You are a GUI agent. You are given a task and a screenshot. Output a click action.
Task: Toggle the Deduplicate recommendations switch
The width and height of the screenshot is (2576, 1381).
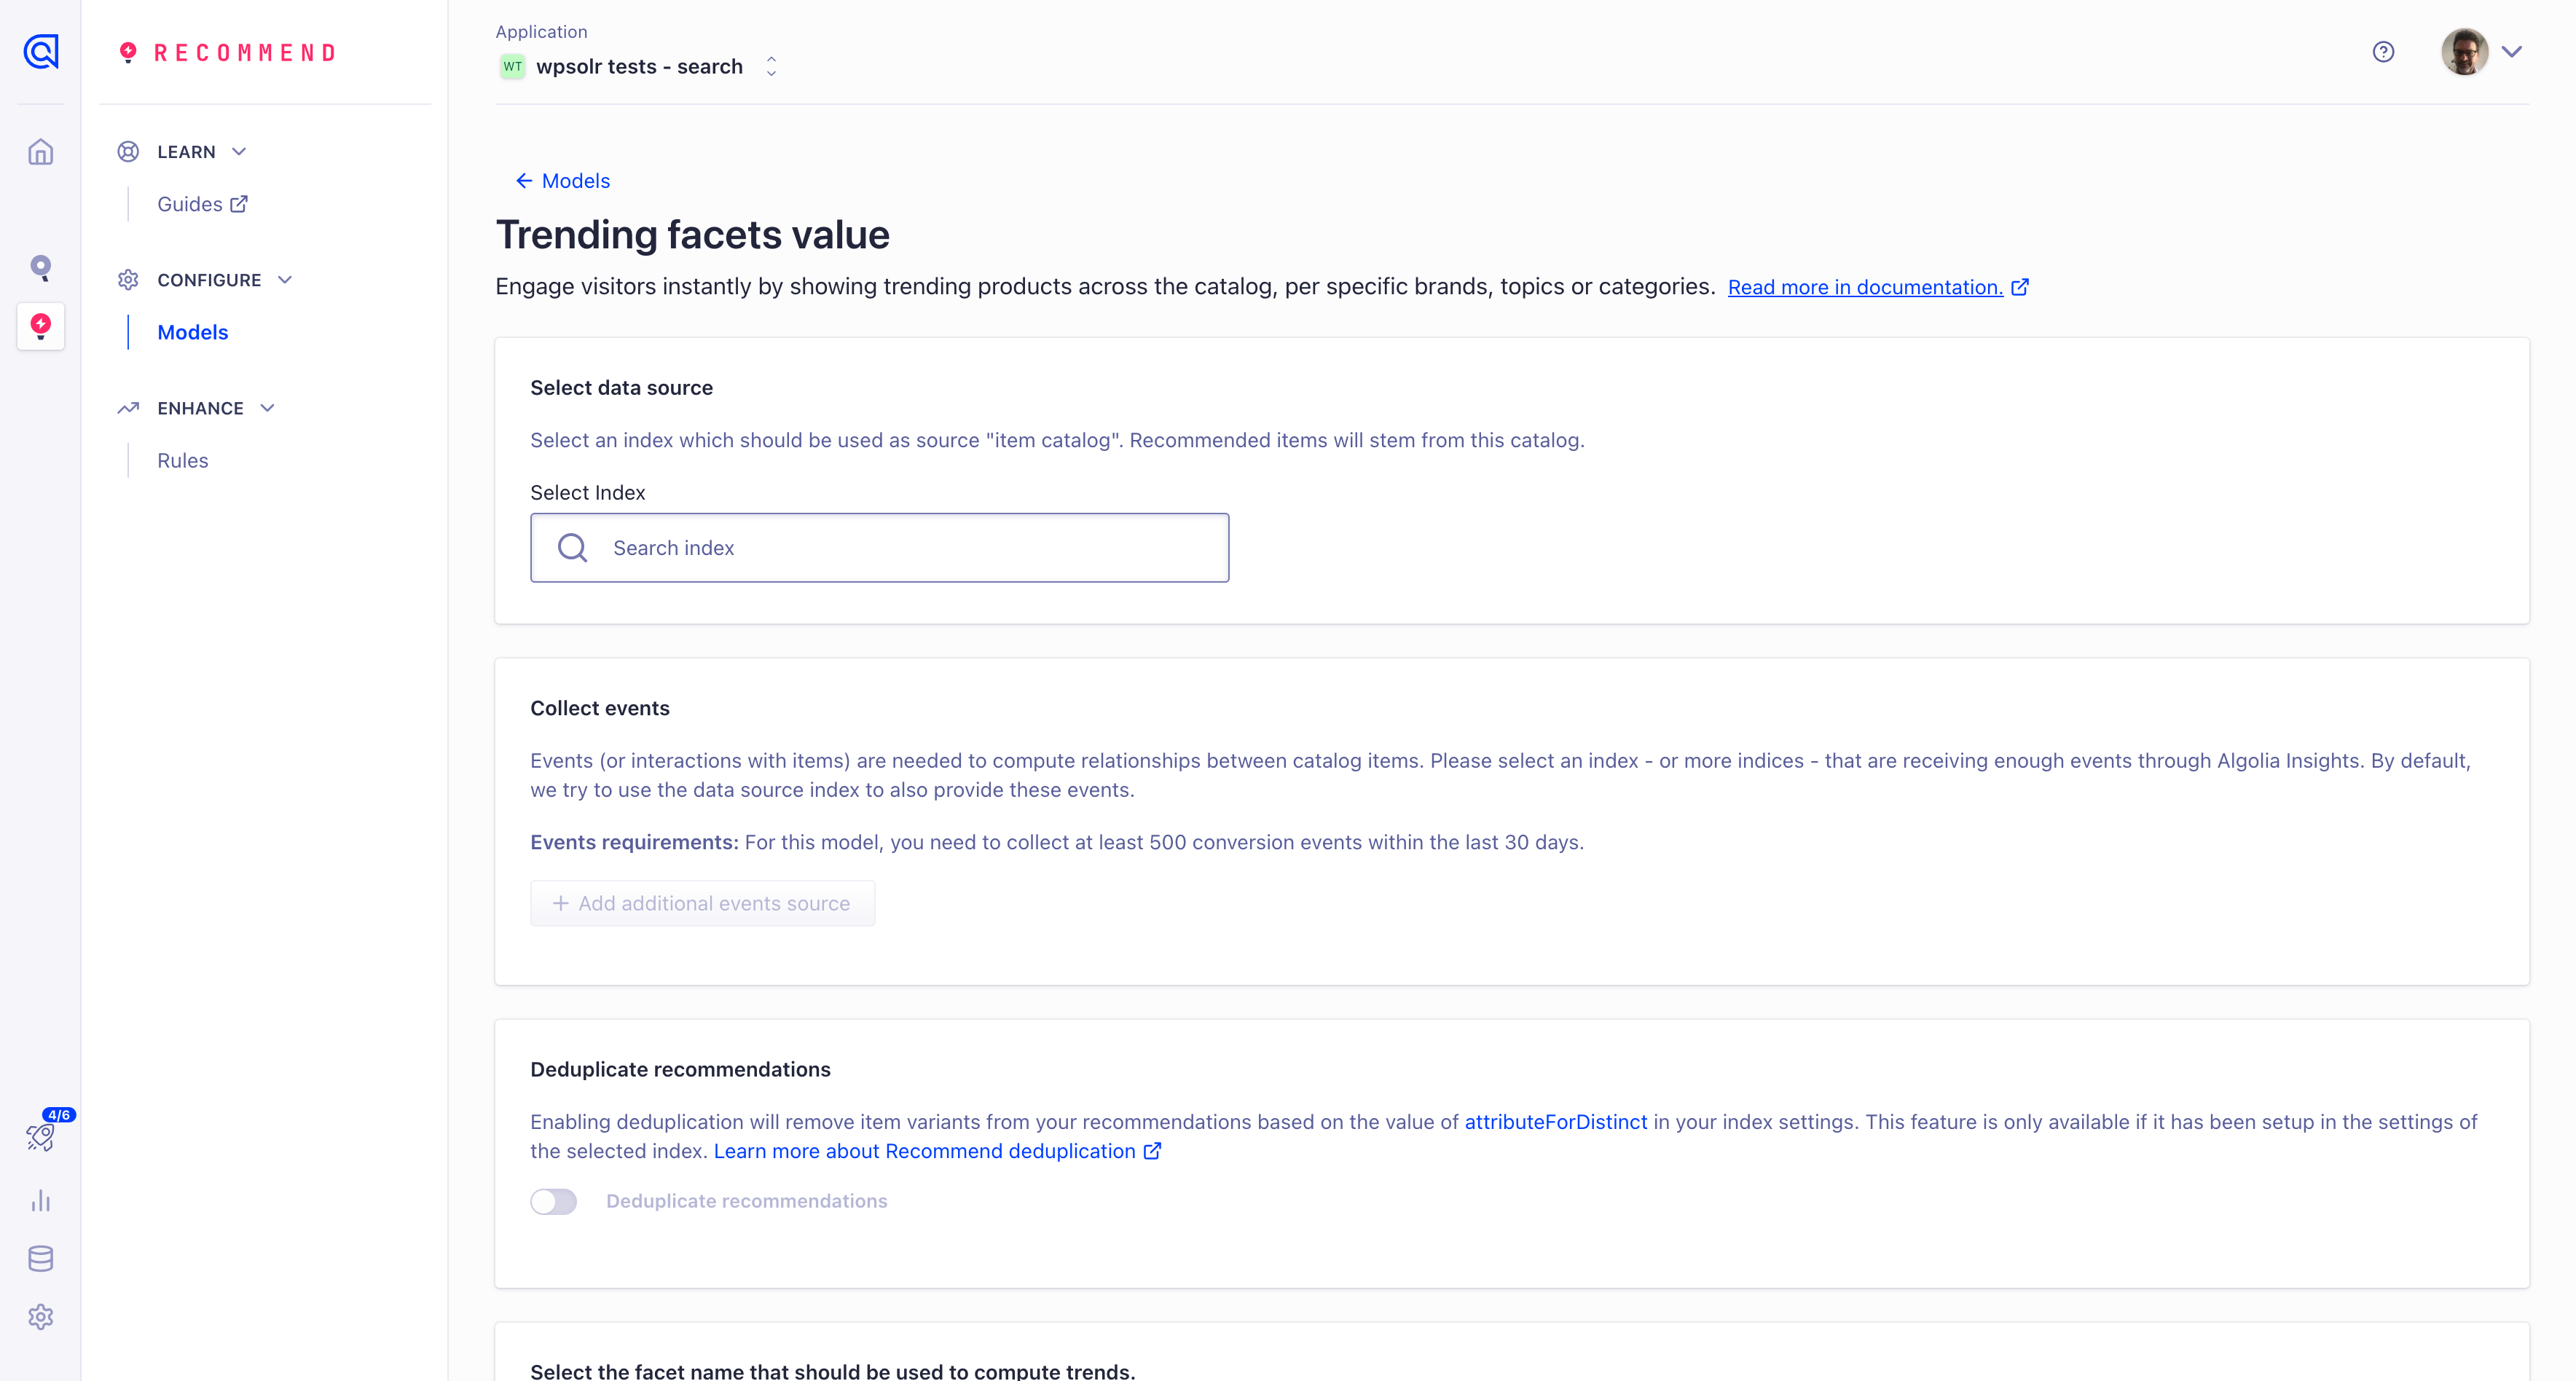553,1201
